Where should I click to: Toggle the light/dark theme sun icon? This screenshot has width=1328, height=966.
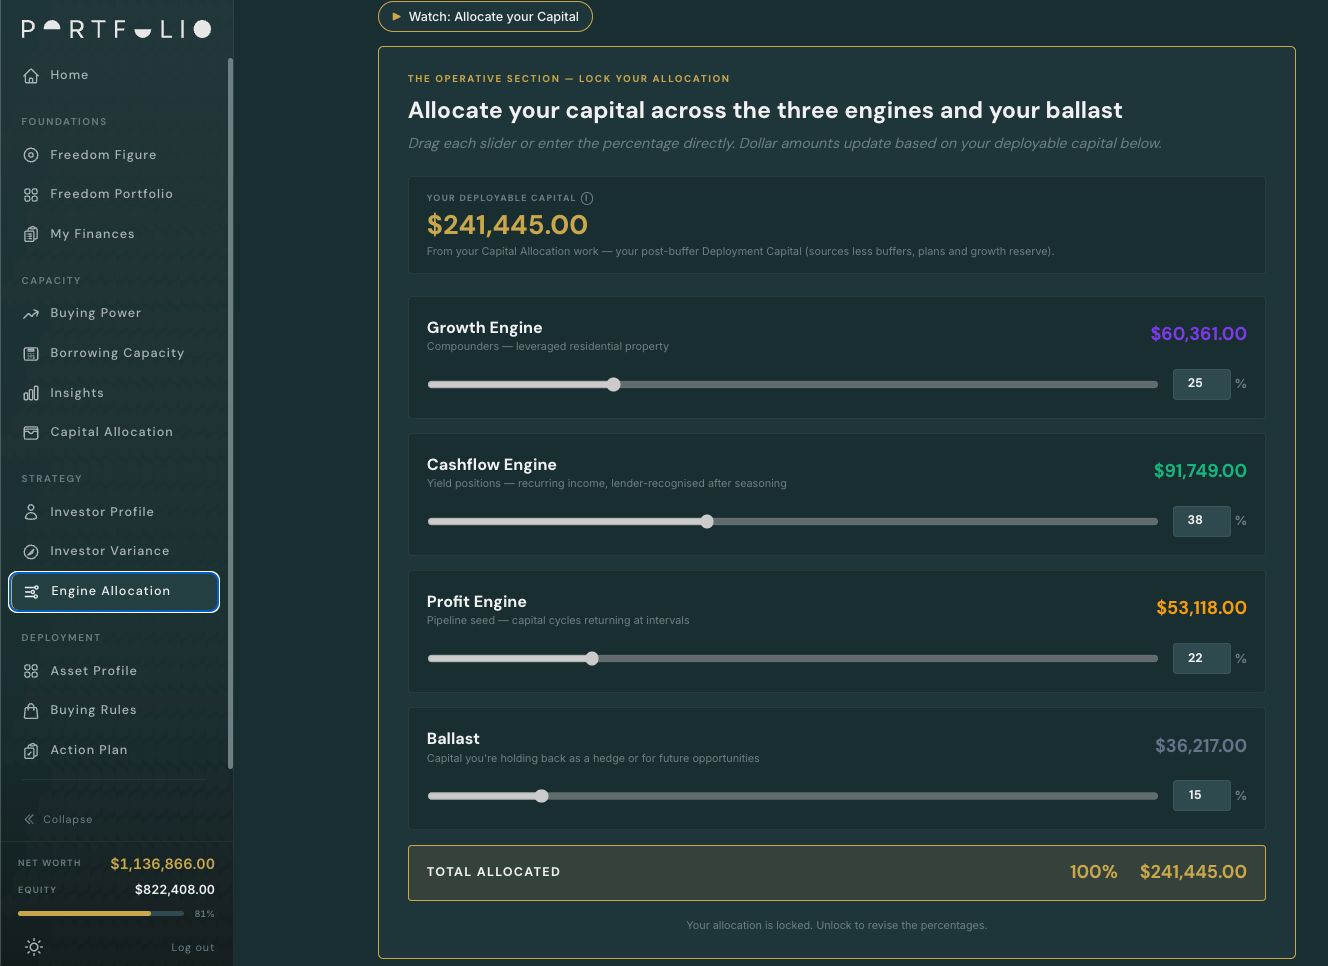point(34,947)
